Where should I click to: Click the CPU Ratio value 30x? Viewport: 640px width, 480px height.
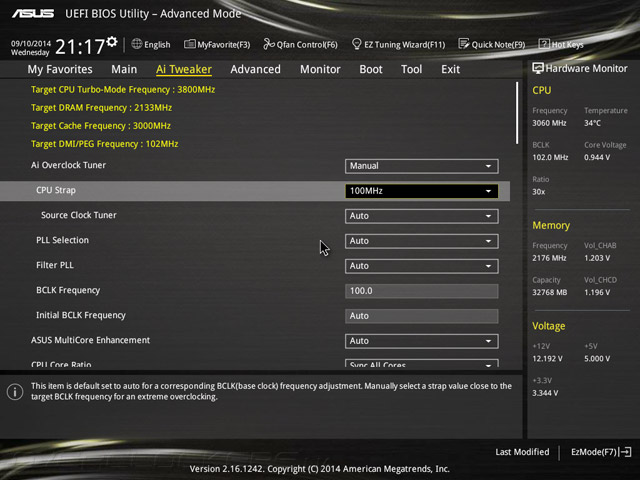[538, 192]
